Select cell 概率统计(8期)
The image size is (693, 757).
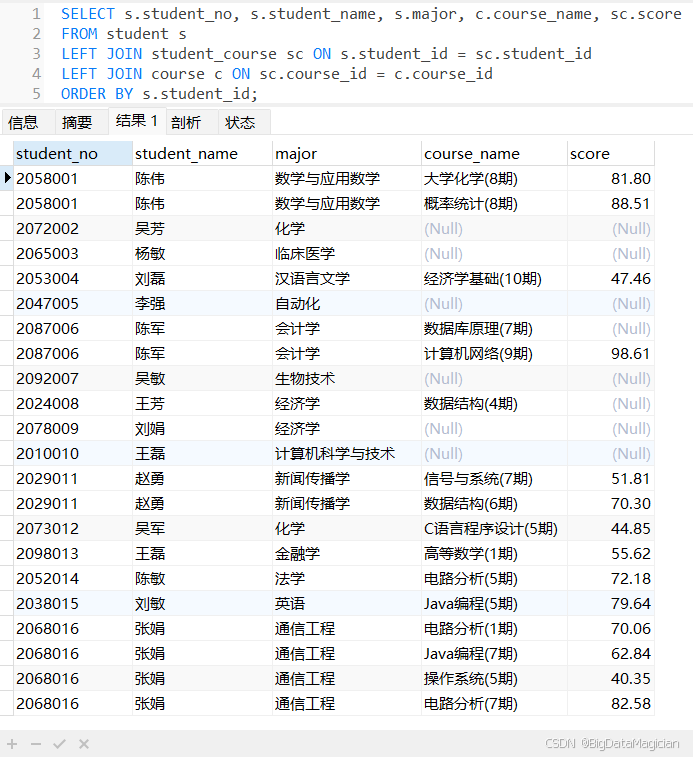pyautogui.click(x=494, y=204)
